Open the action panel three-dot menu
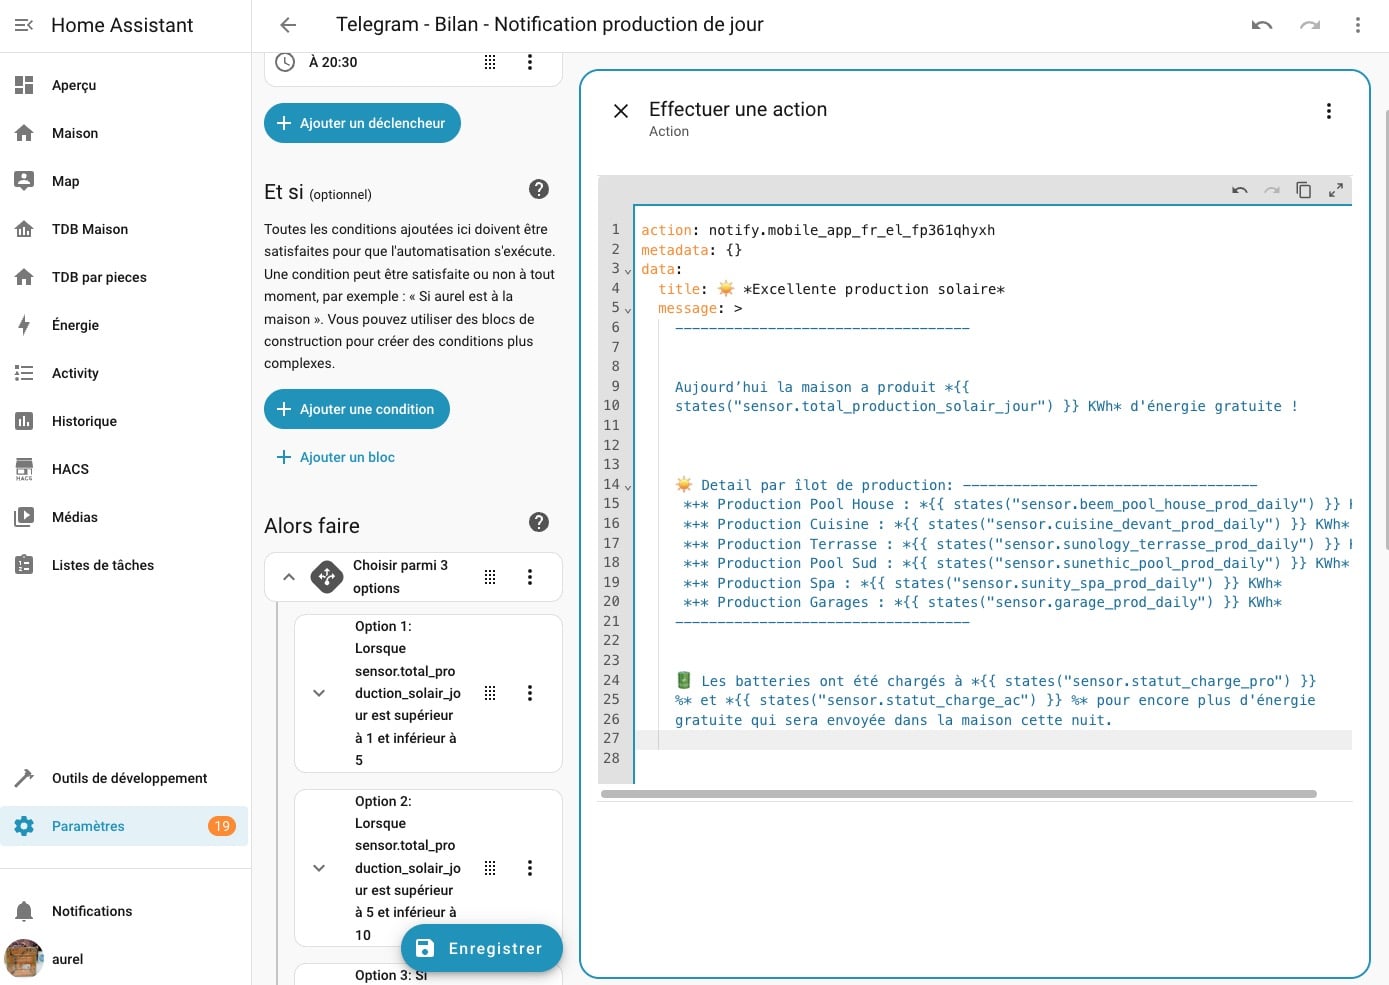 point(1328,111)
